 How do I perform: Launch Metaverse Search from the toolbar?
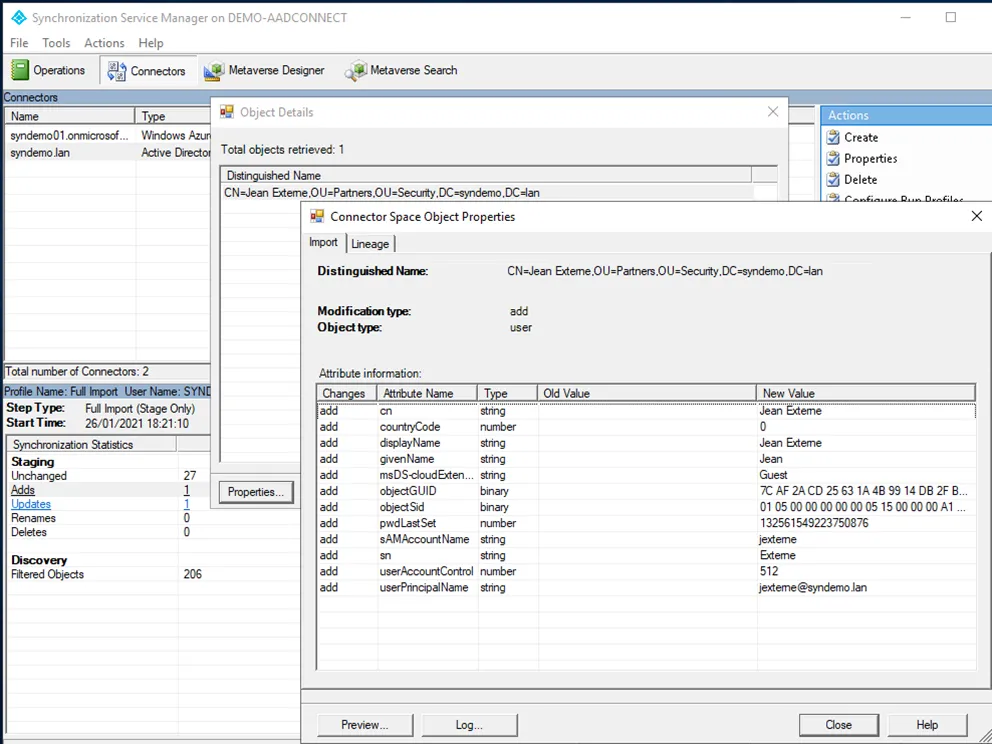pos(402,71)
